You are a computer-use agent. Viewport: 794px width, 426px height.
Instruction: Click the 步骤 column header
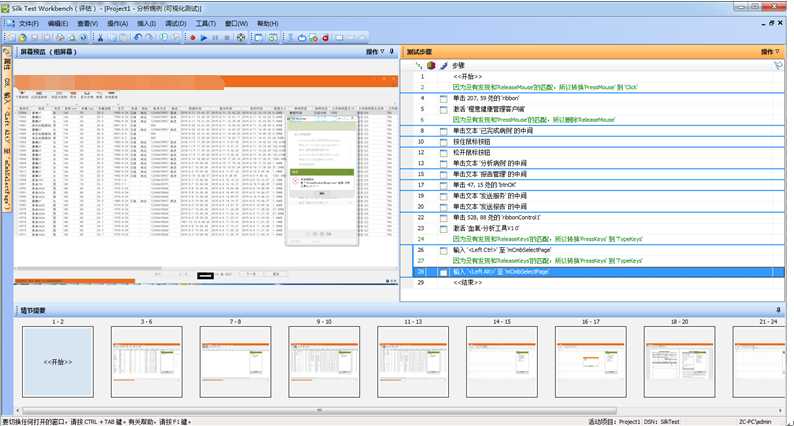tap(458, 66)
